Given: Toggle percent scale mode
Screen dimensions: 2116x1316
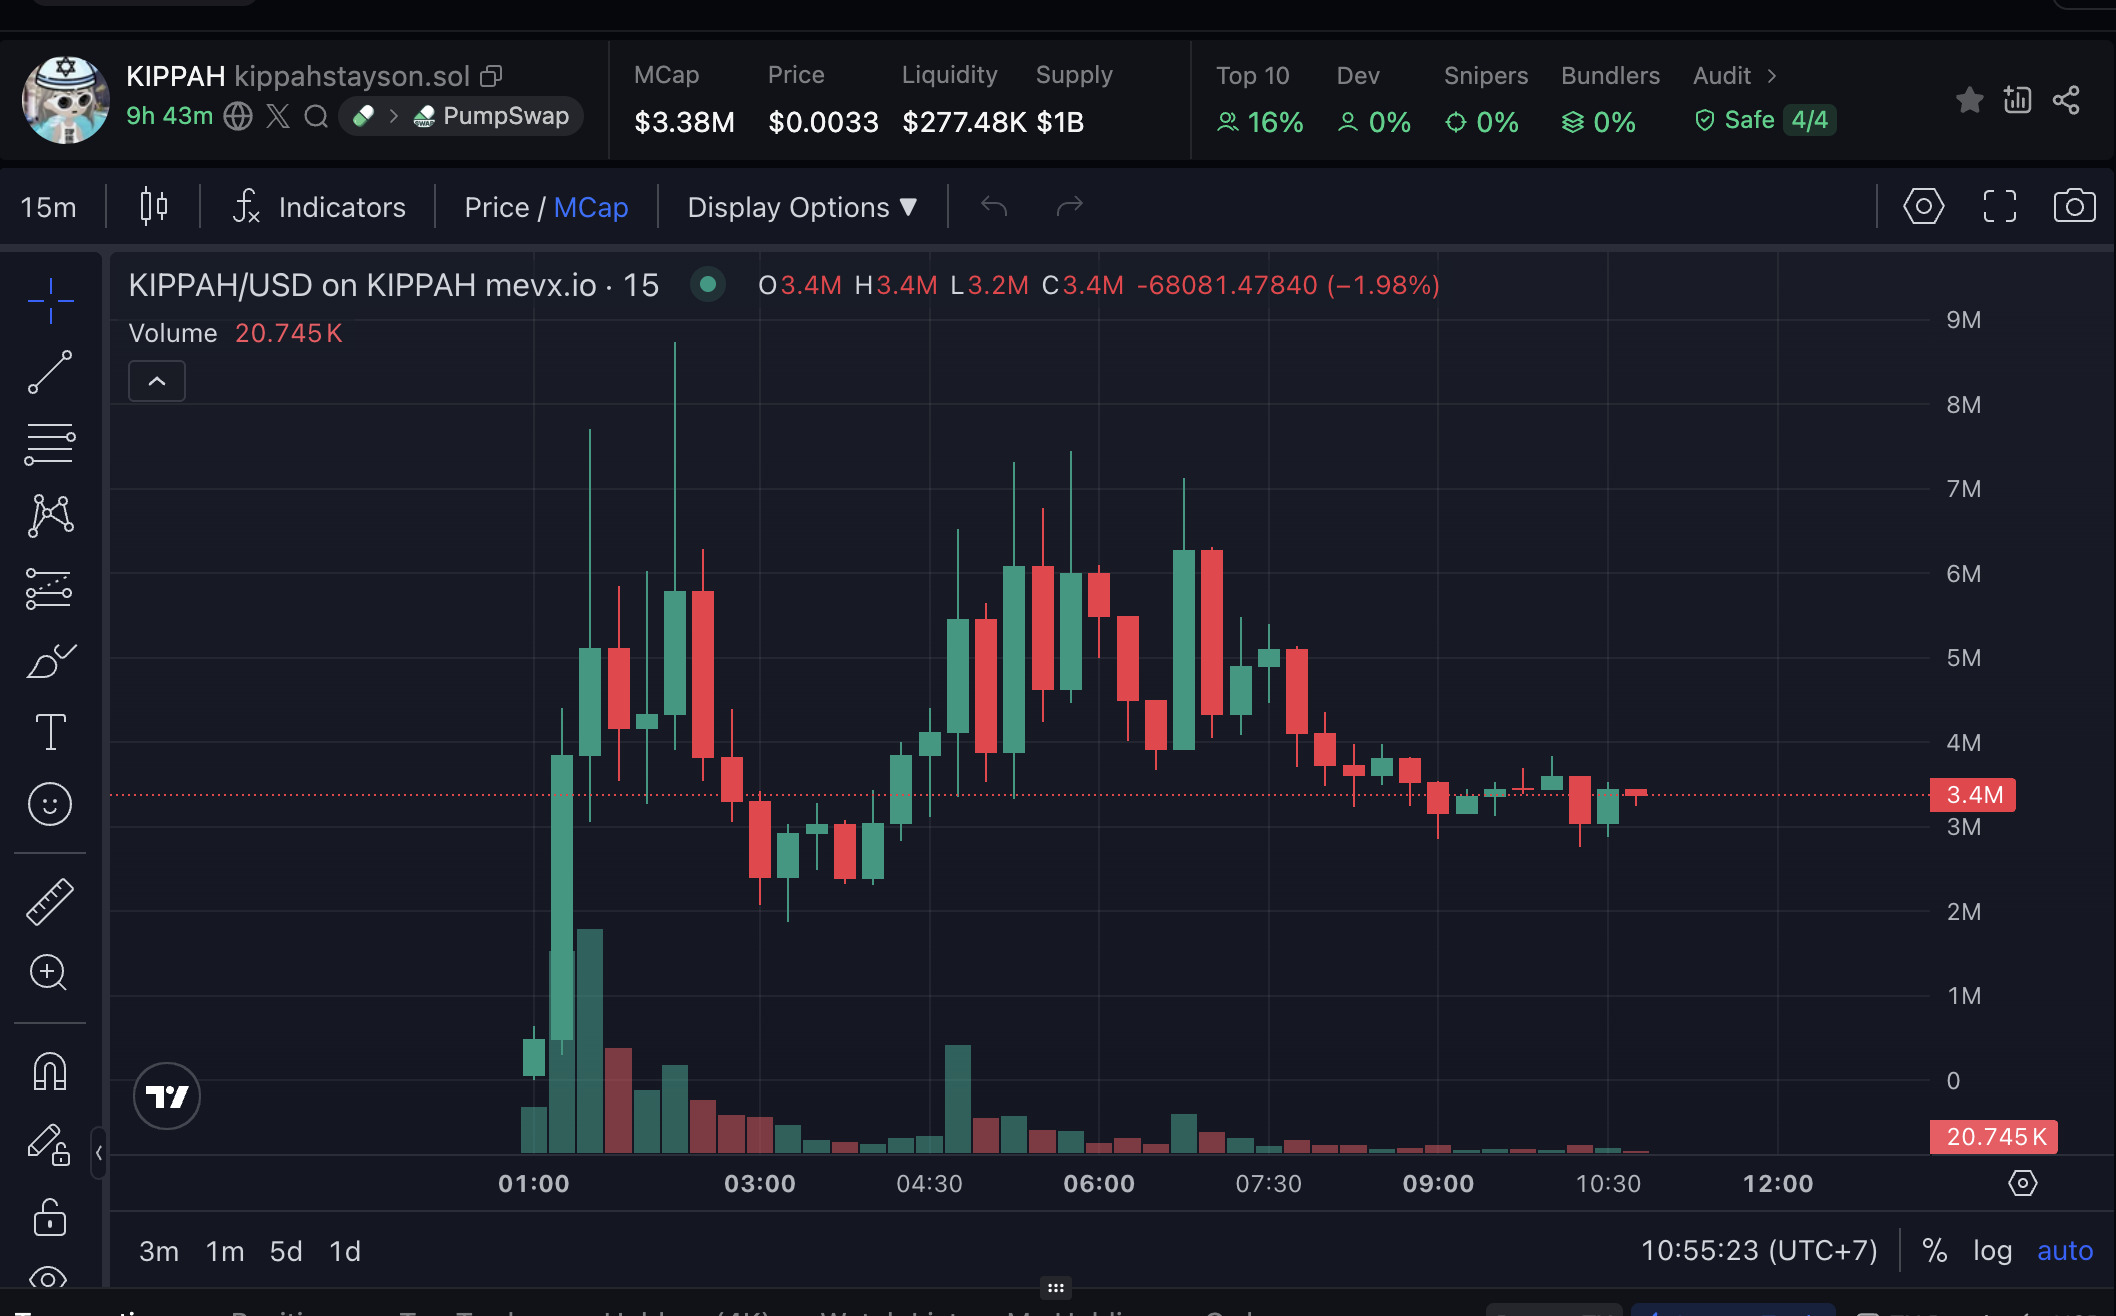Looking at the screenshot, I should click(1934, 1250).
